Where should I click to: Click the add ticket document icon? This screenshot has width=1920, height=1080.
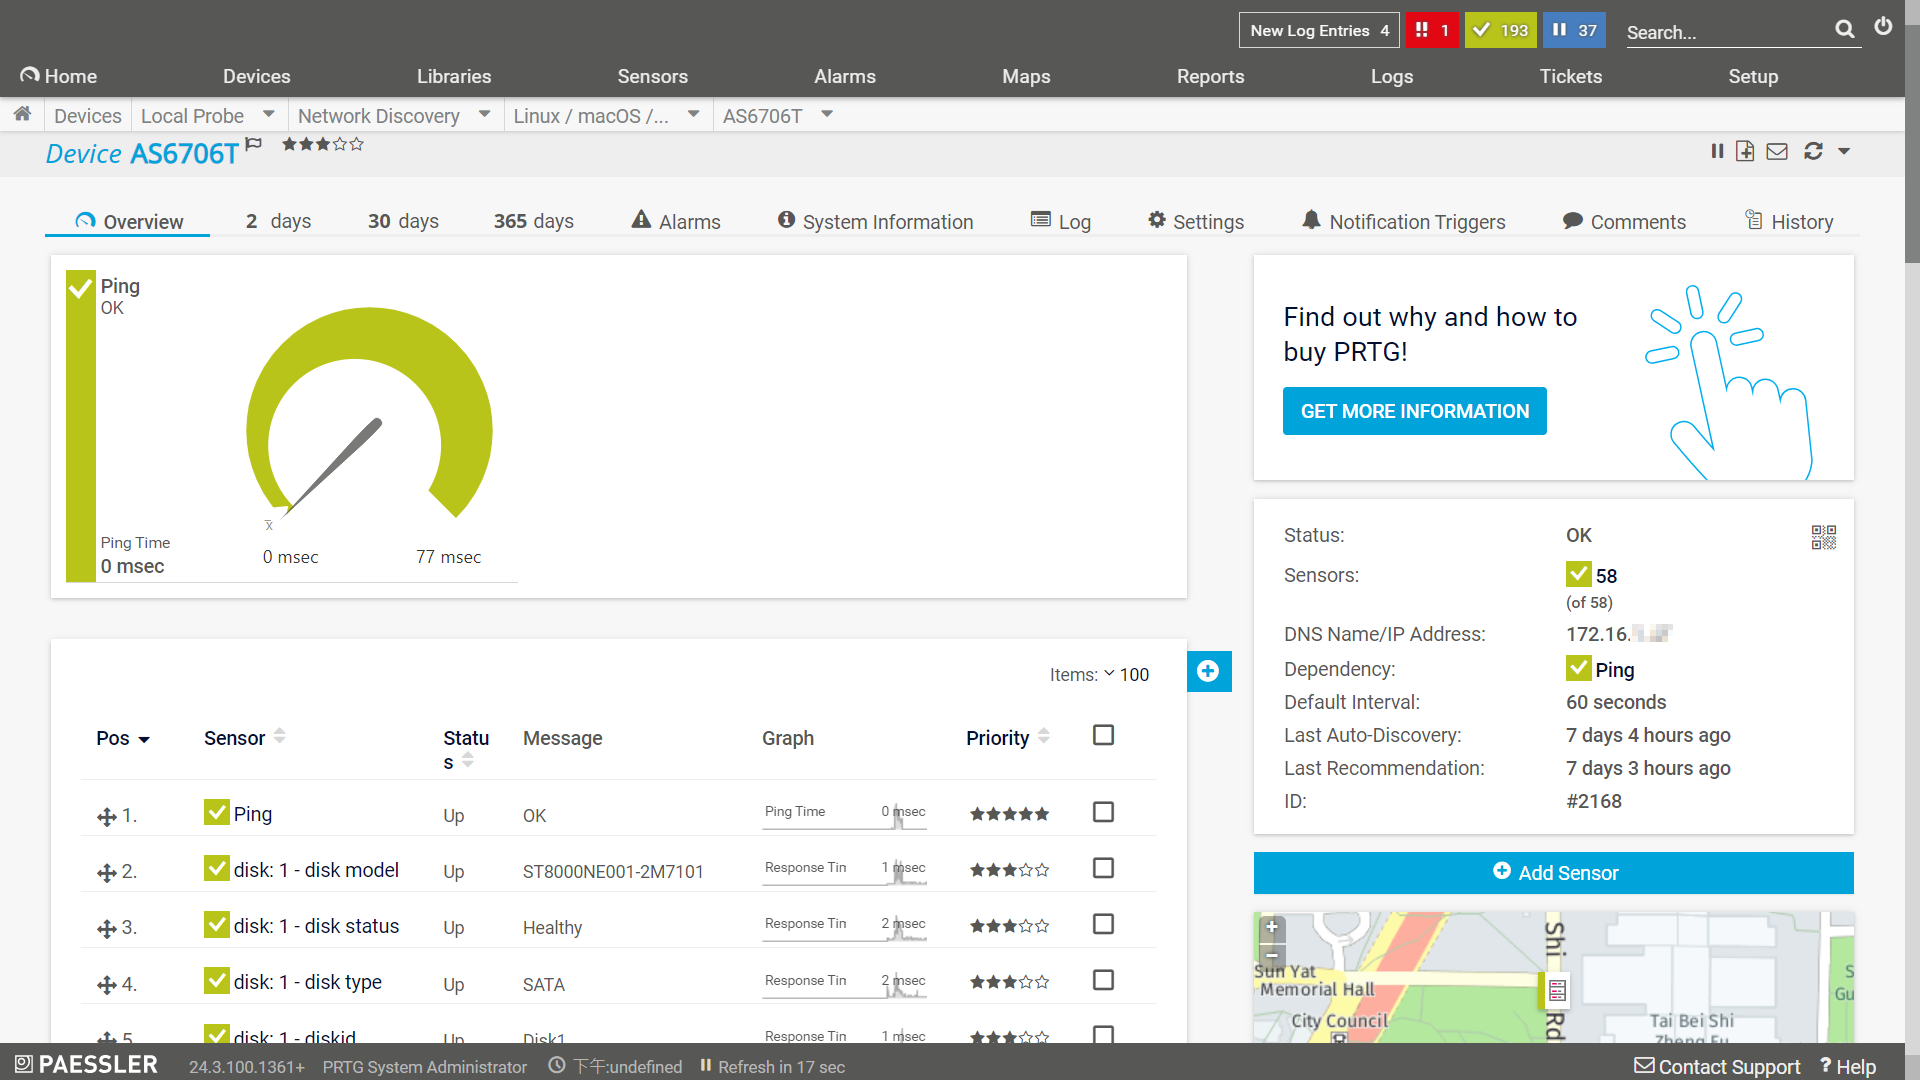[x=1745, y=151]
